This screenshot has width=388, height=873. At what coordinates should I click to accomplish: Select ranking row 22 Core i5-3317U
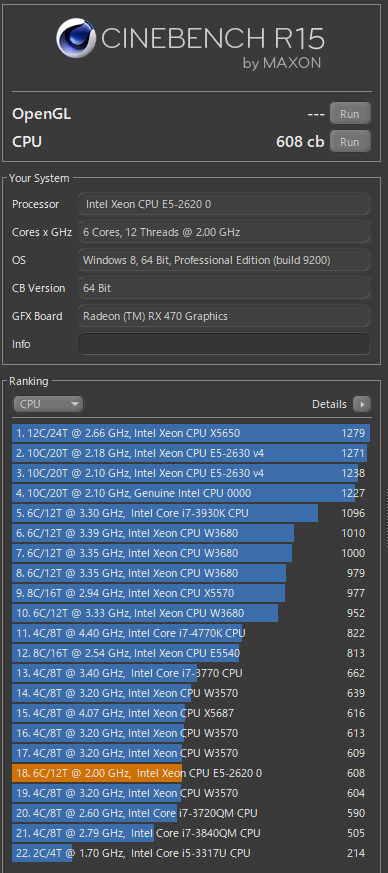click(x=191, y=854)
